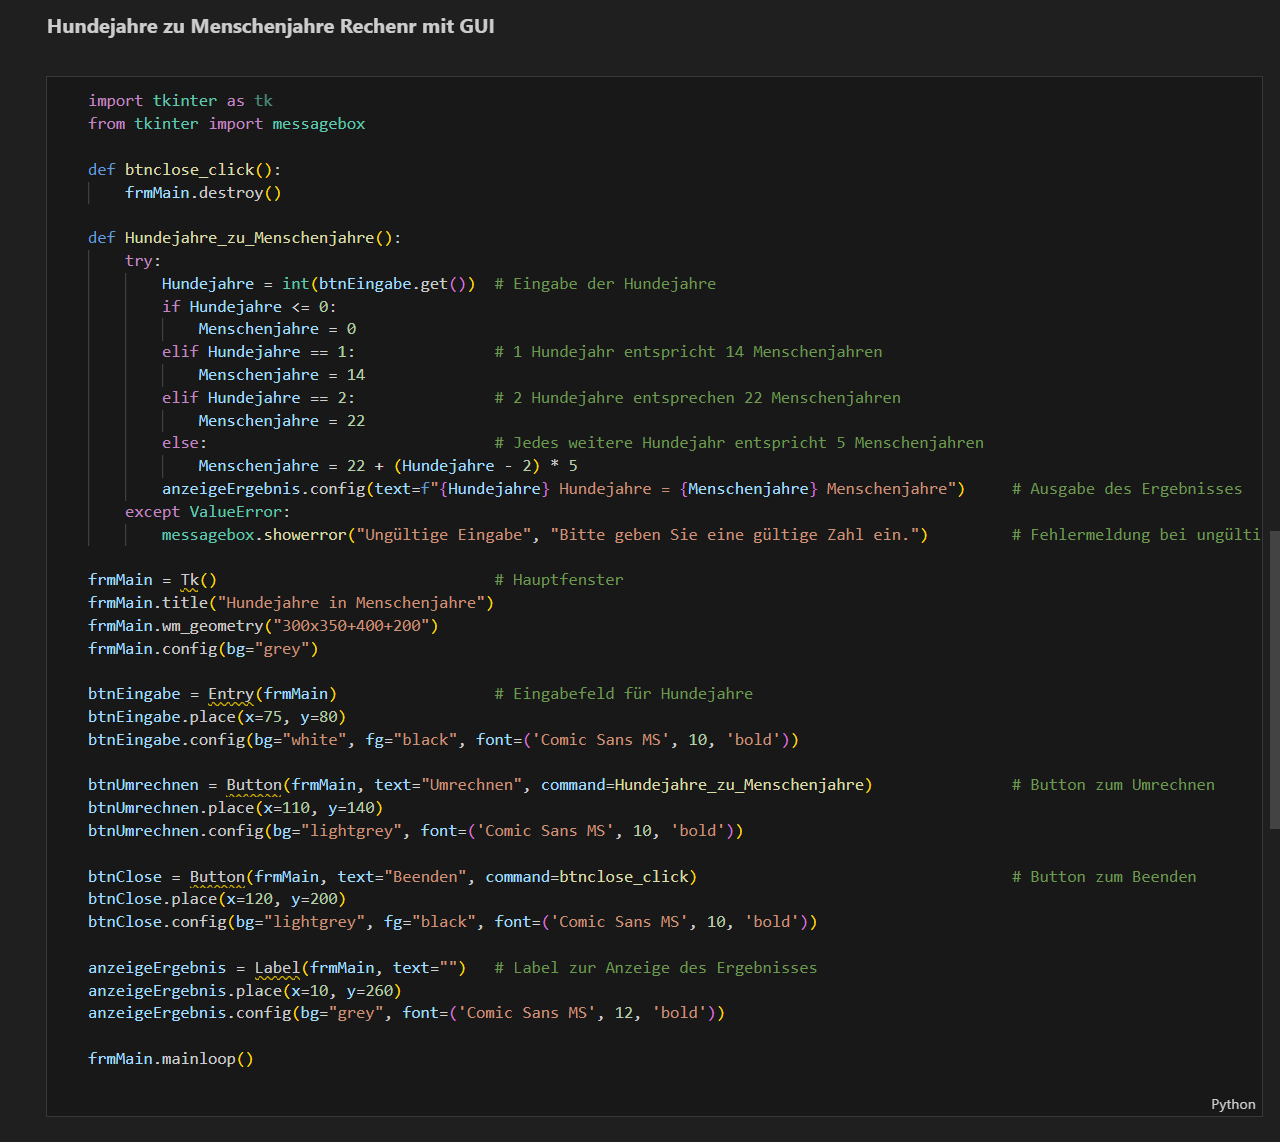
Task: Click the 'else:' keyword line
Action: click(x=185, y=443)
